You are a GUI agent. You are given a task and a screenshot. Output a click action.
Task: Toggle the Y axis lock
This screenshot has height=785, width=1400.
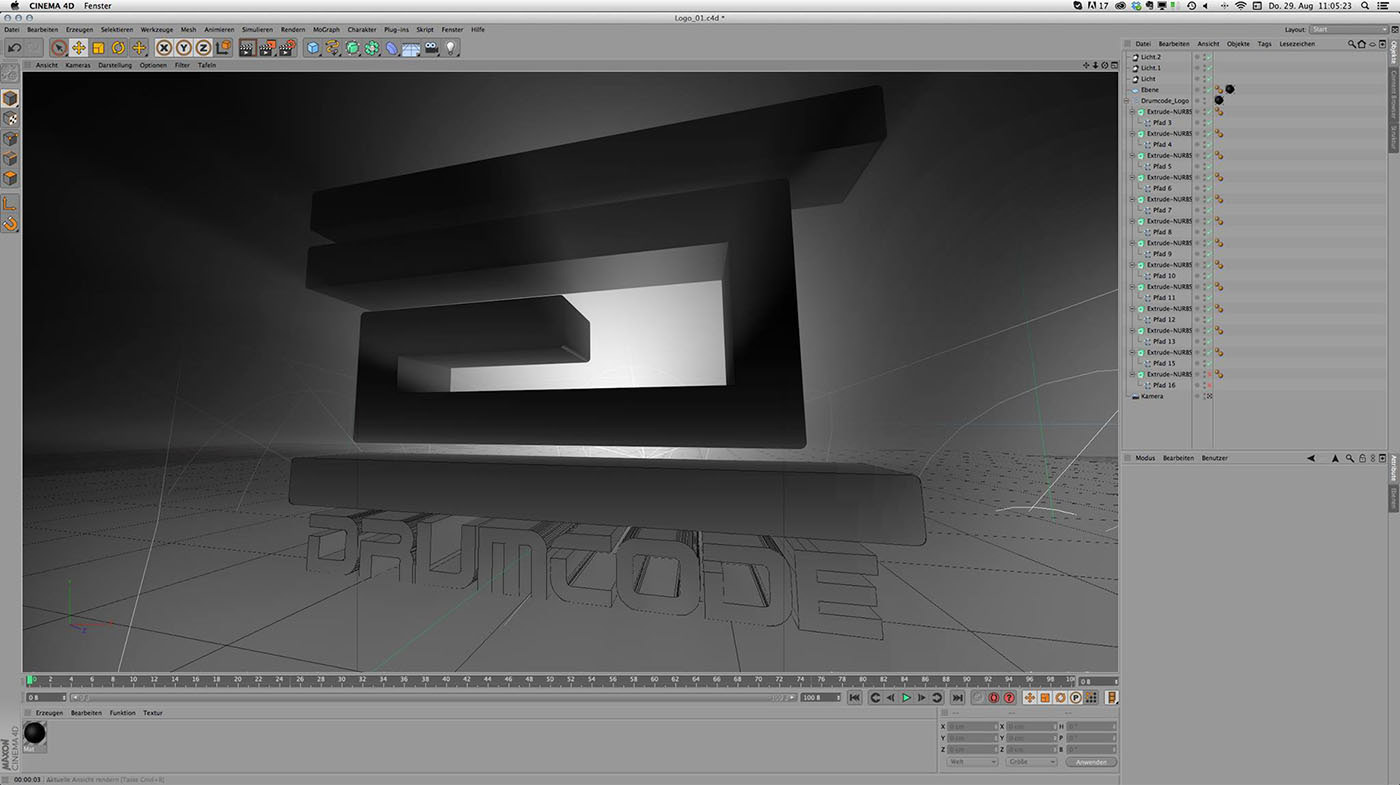pos(184,47)
